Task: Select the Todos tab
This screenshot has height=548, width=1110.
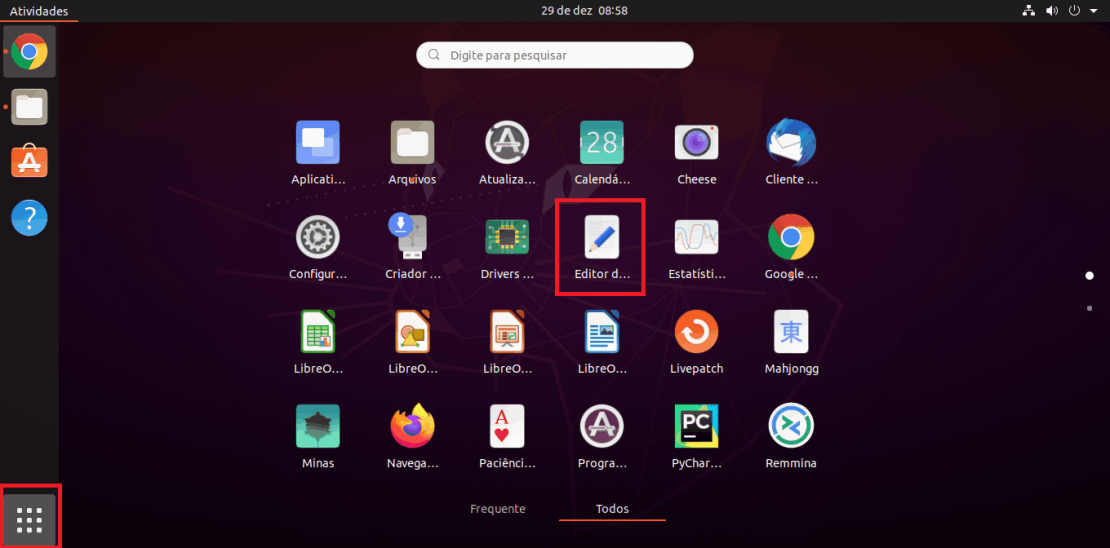Action: (x=612, y=508)
